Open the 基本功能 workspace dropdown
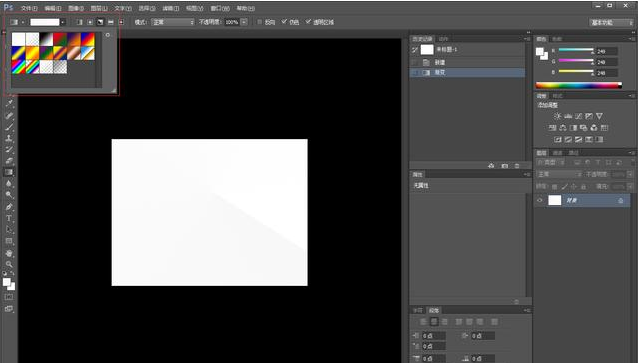 (611, 22)
